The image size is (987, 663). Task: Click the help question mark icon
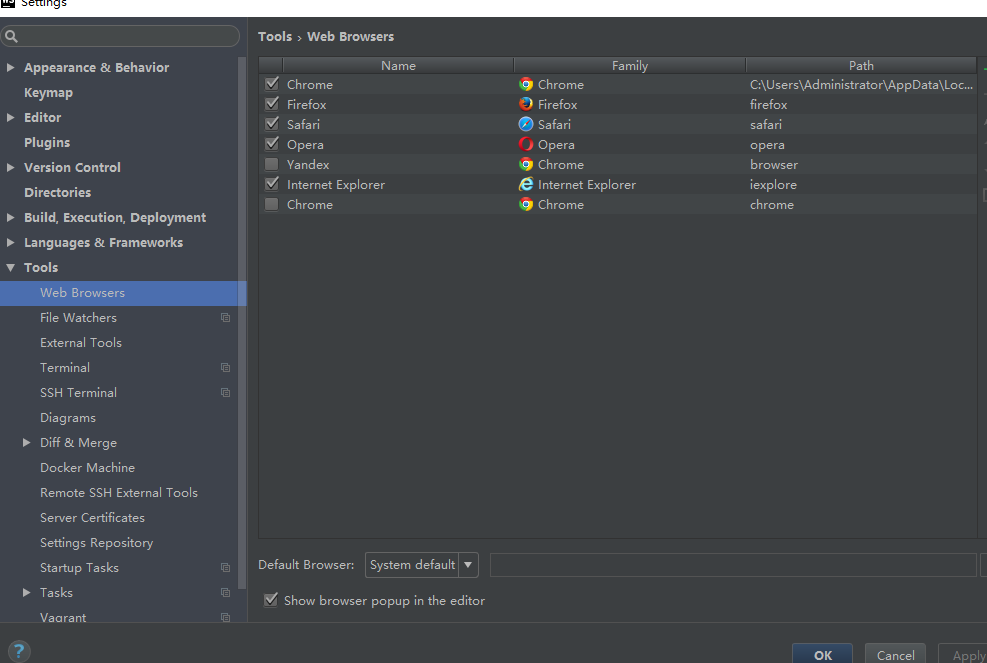pos(19,651)
